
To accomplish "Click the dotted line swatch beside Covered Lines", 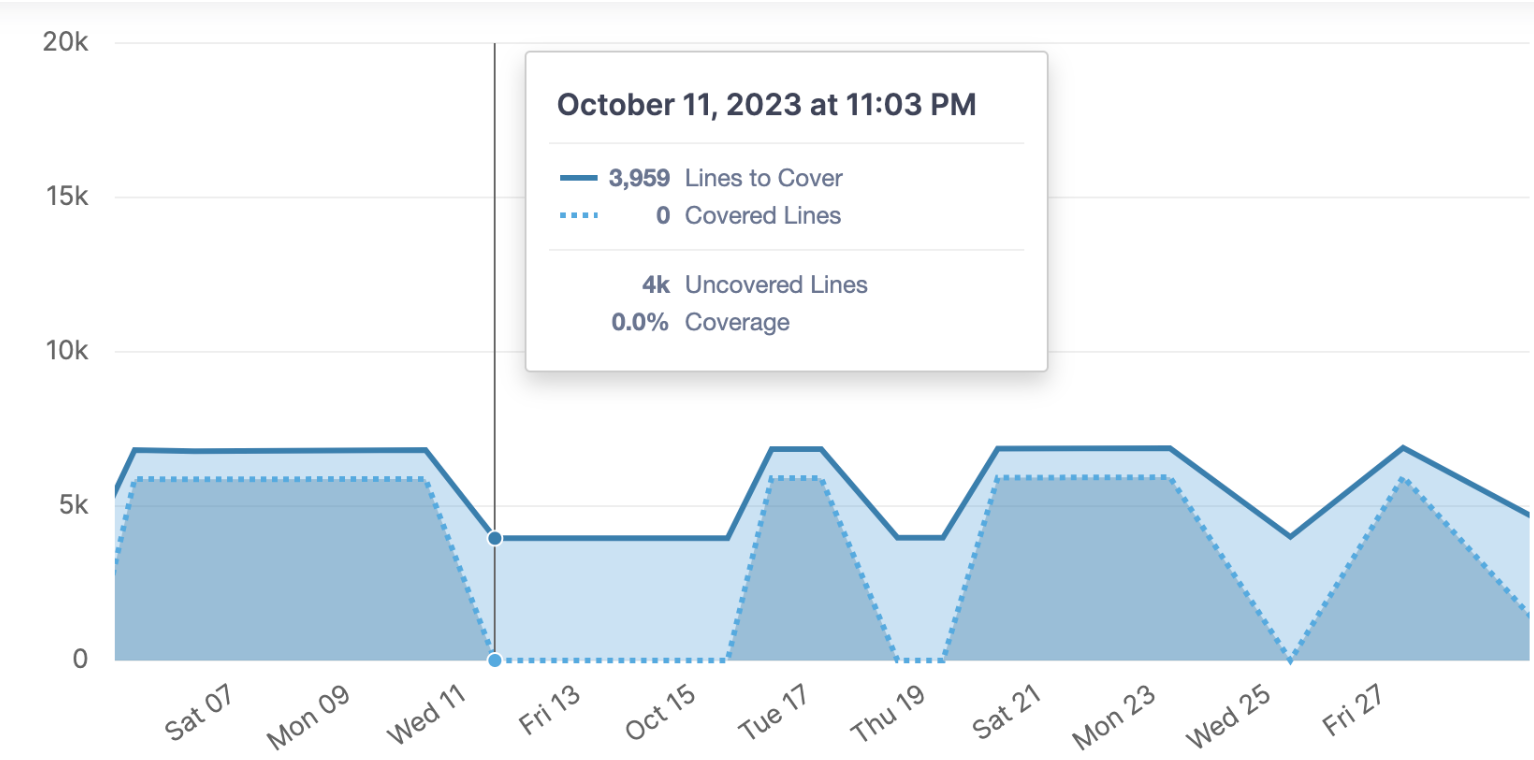I will (x=579, y=215).
